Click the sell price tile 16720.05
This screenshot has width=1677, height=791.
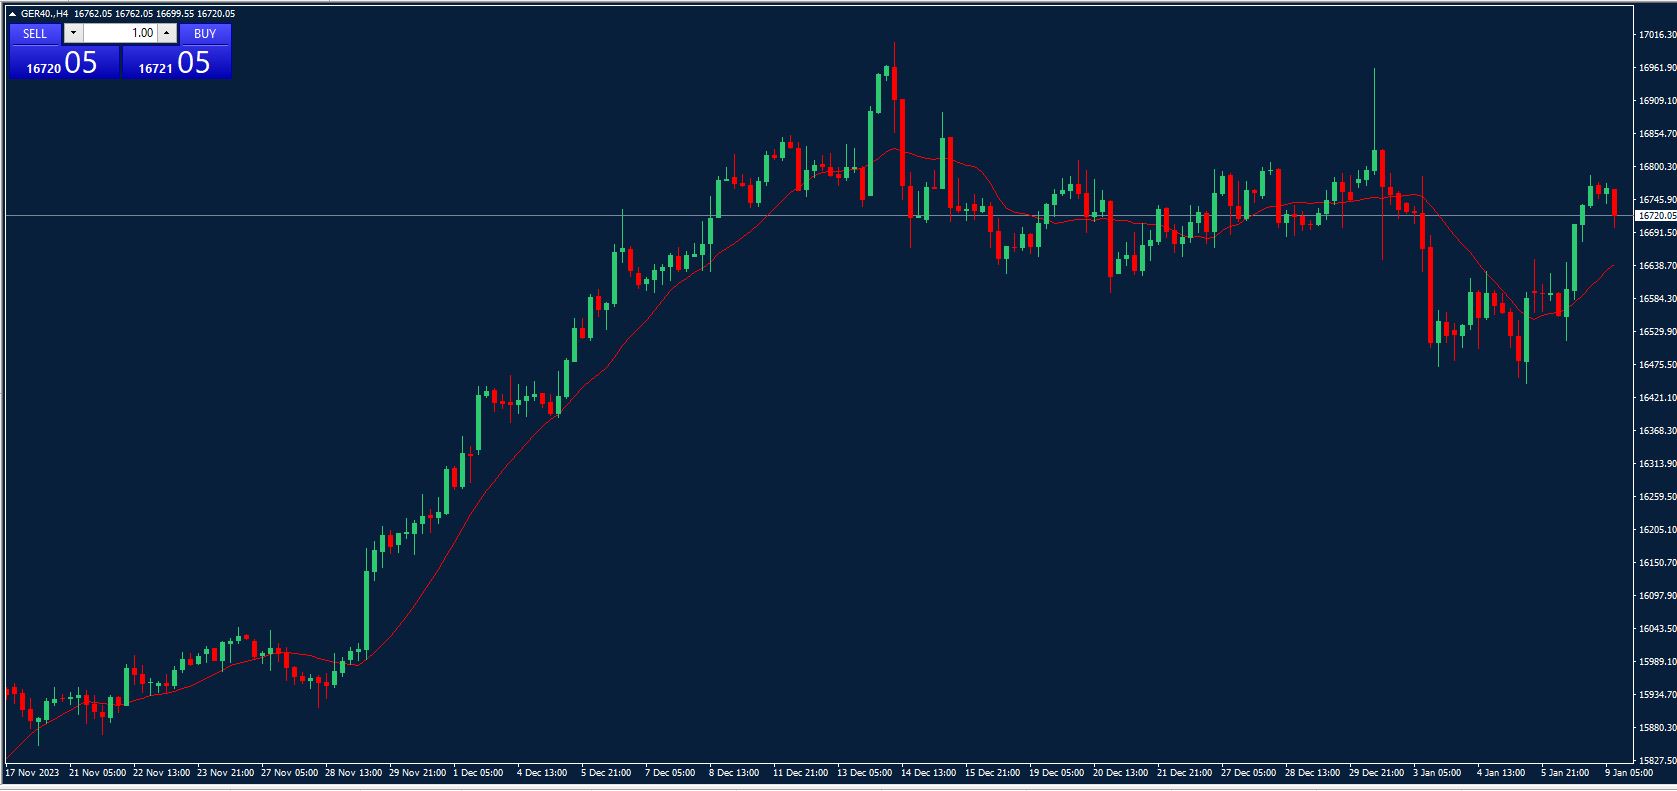coord(64,63)
